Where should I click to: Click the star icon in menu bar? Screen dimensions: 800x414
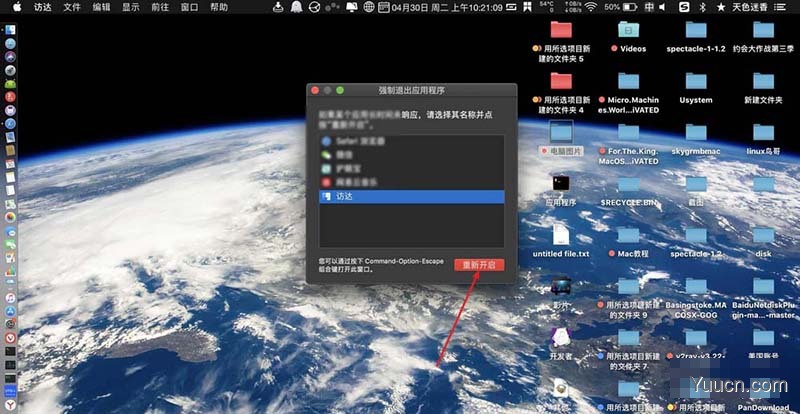point(720,7)
